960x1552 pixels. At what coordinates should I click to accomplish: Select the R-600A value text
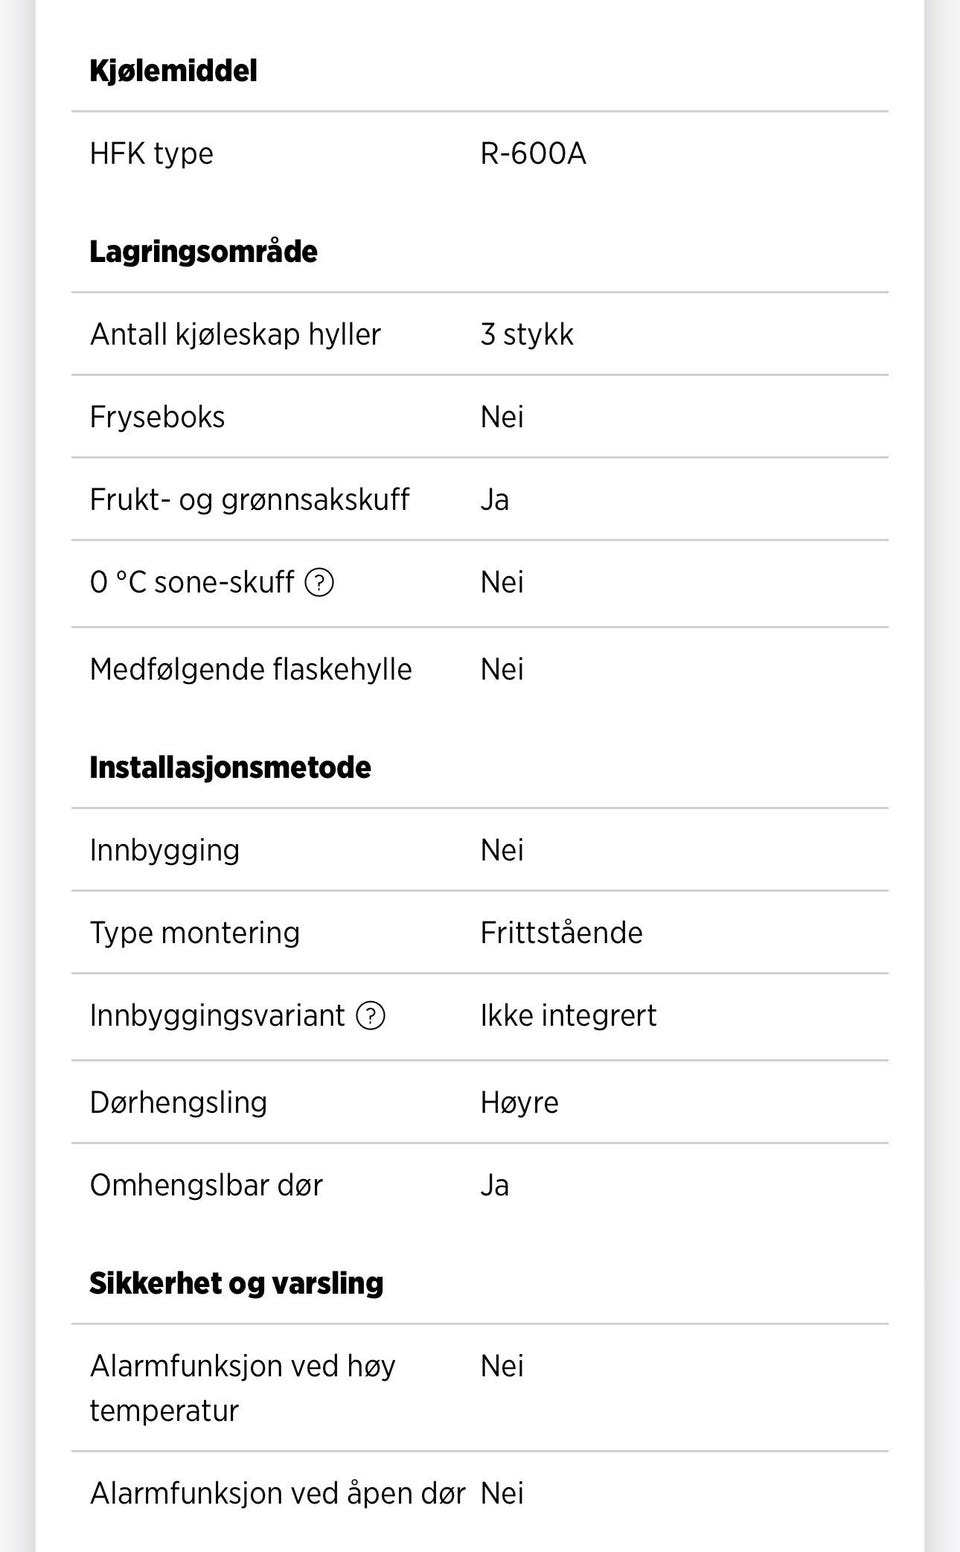[533, 154]
